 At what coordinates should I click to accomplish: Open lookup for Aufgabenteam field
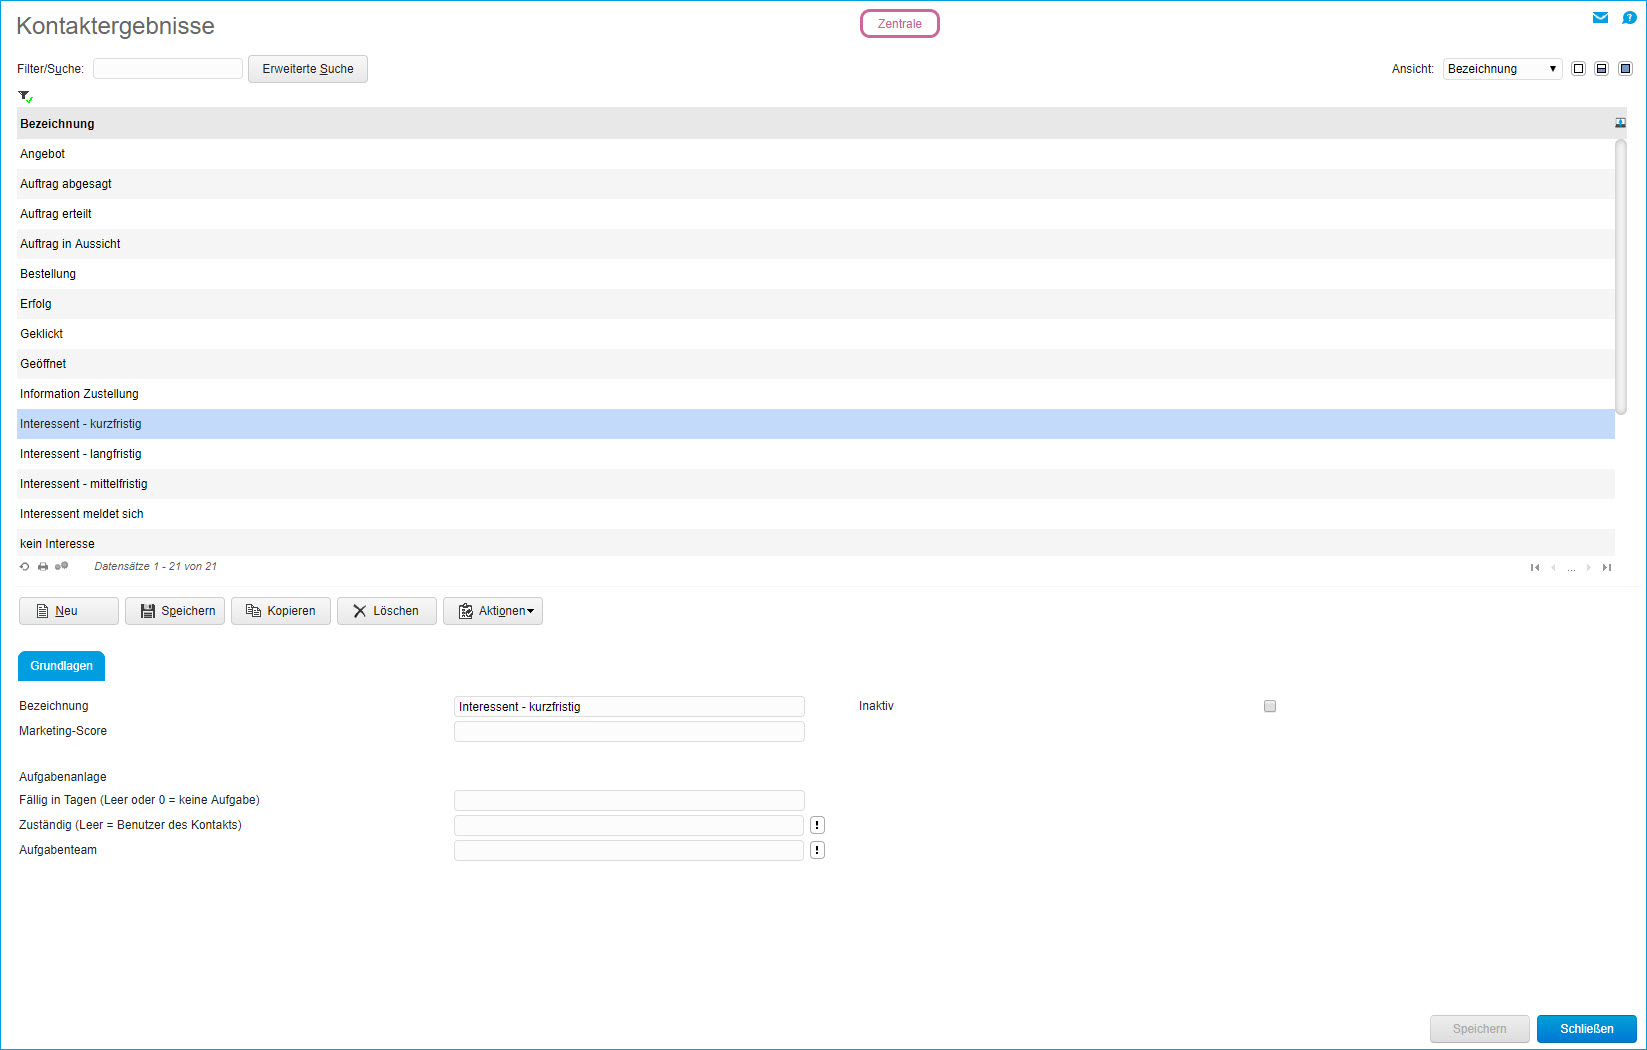pyautogui.click(x=817, y=850)
